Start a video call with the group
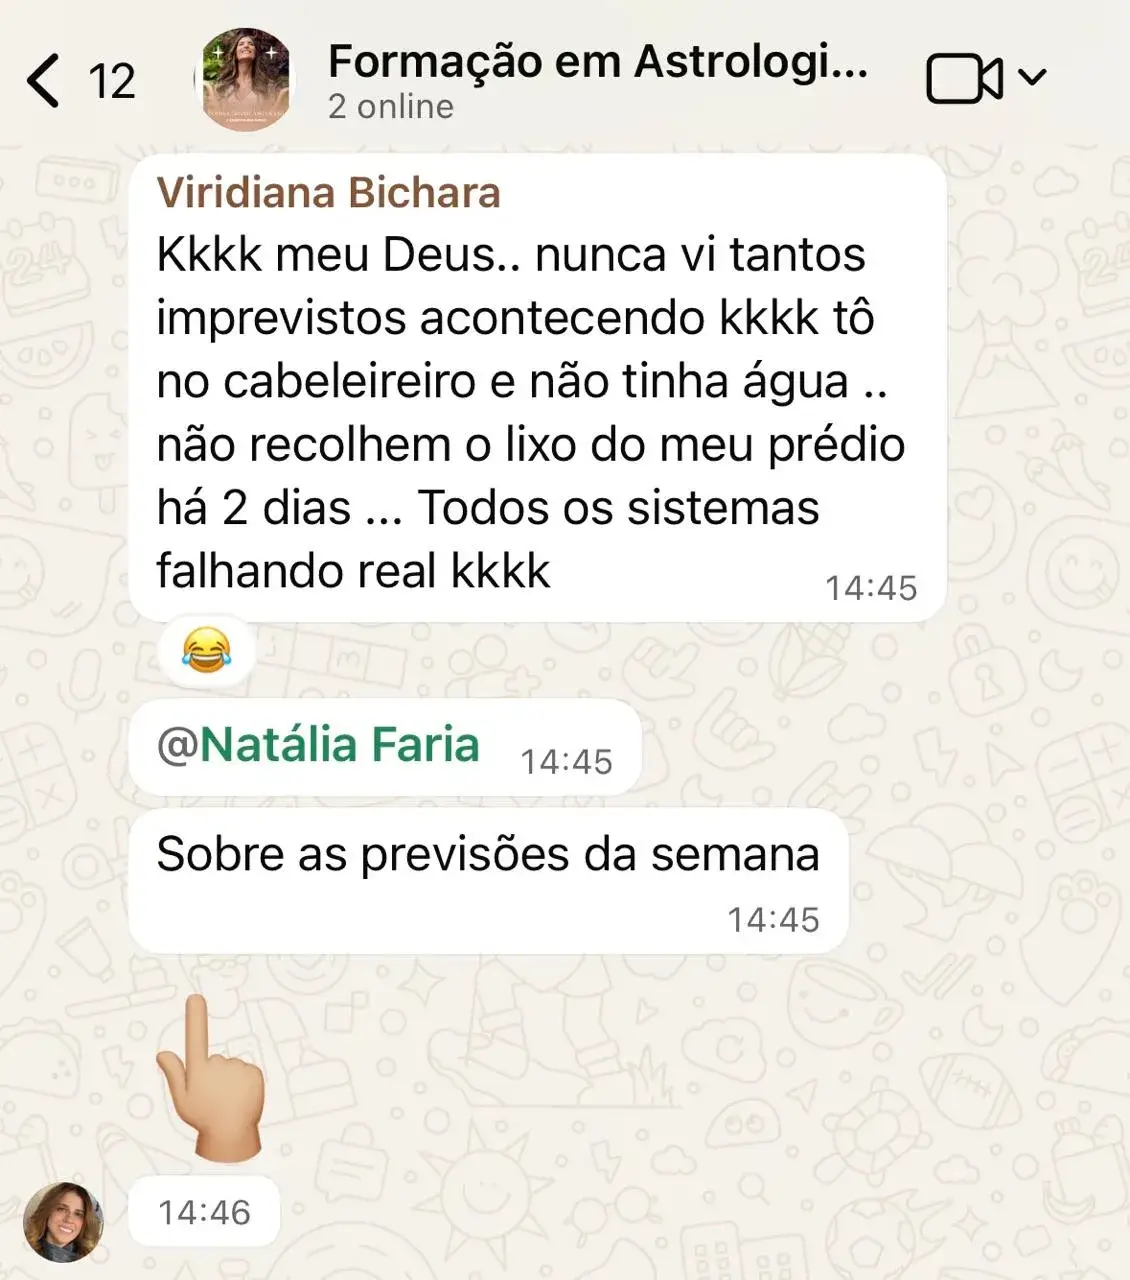The image size is (1130, 1280). [x=963, y=79]
